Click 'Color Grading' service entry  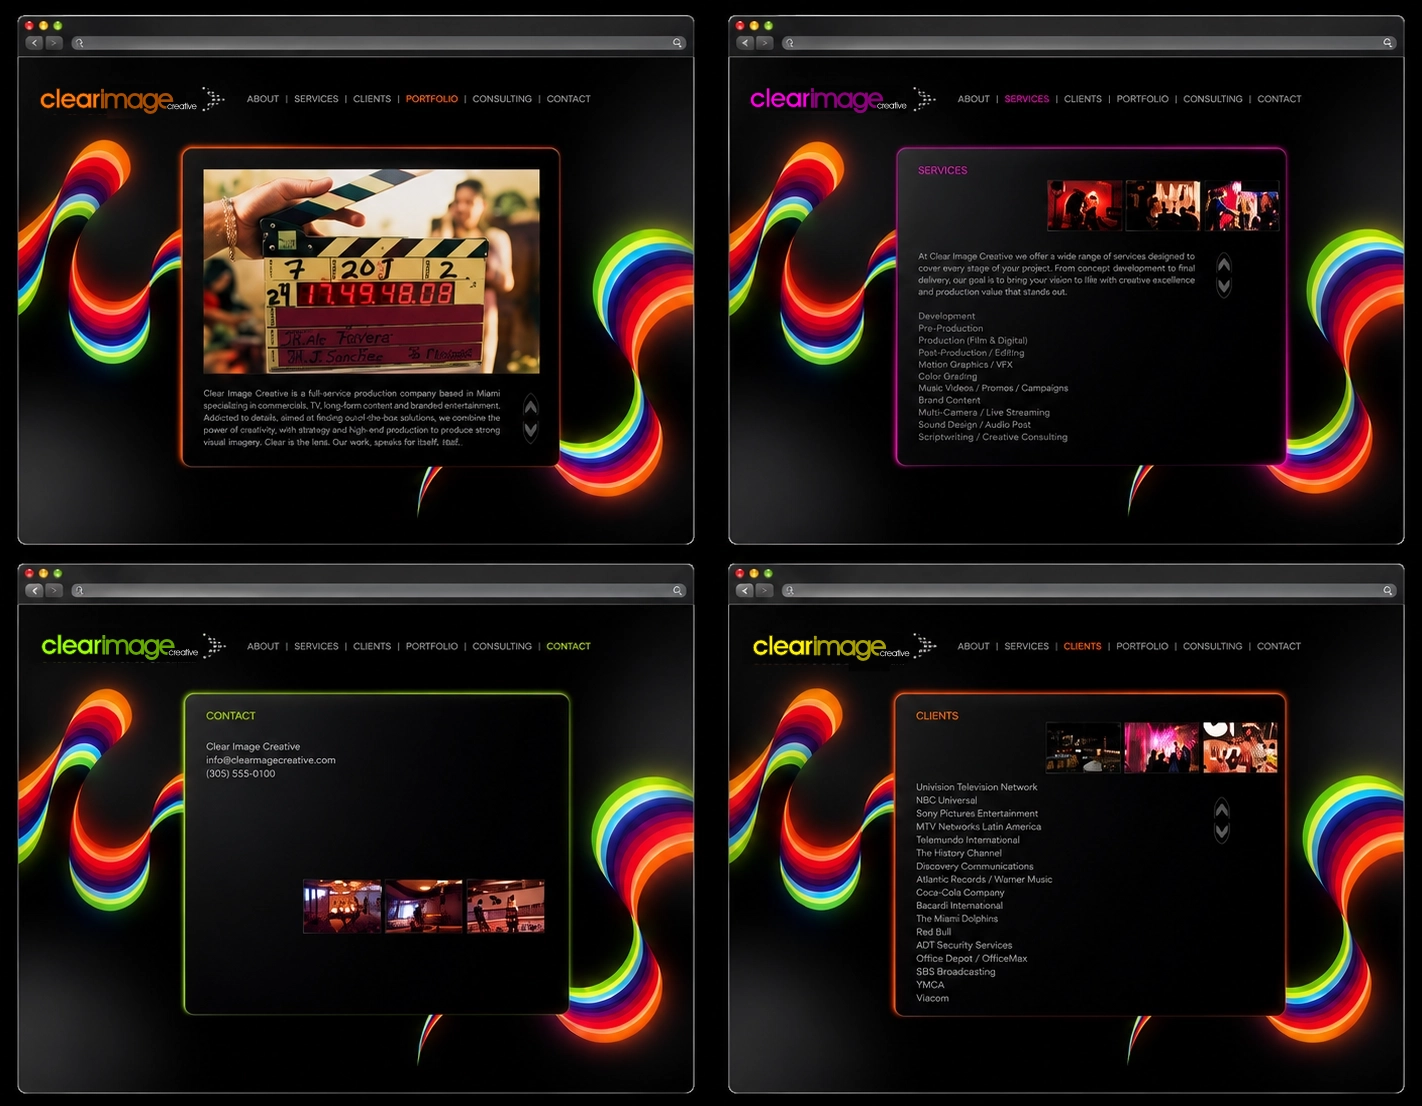click(x=947, y=376)
